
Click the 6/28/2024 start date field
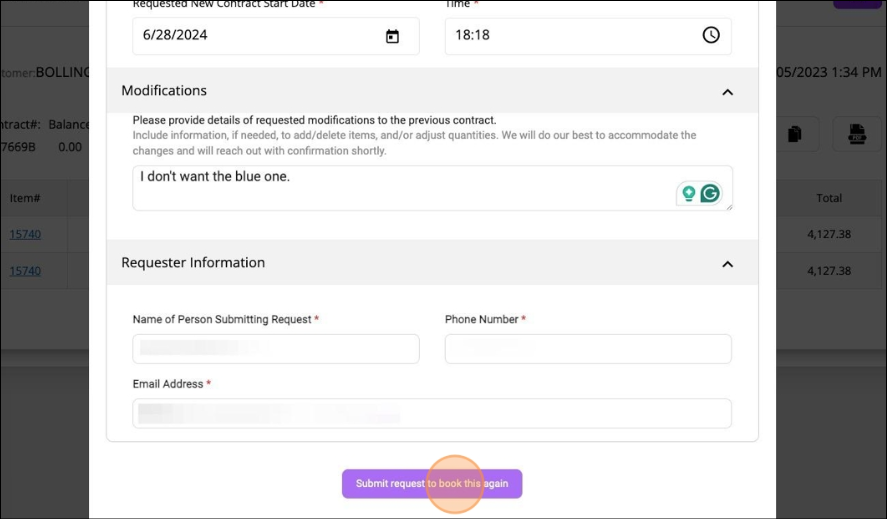(255, 36)
